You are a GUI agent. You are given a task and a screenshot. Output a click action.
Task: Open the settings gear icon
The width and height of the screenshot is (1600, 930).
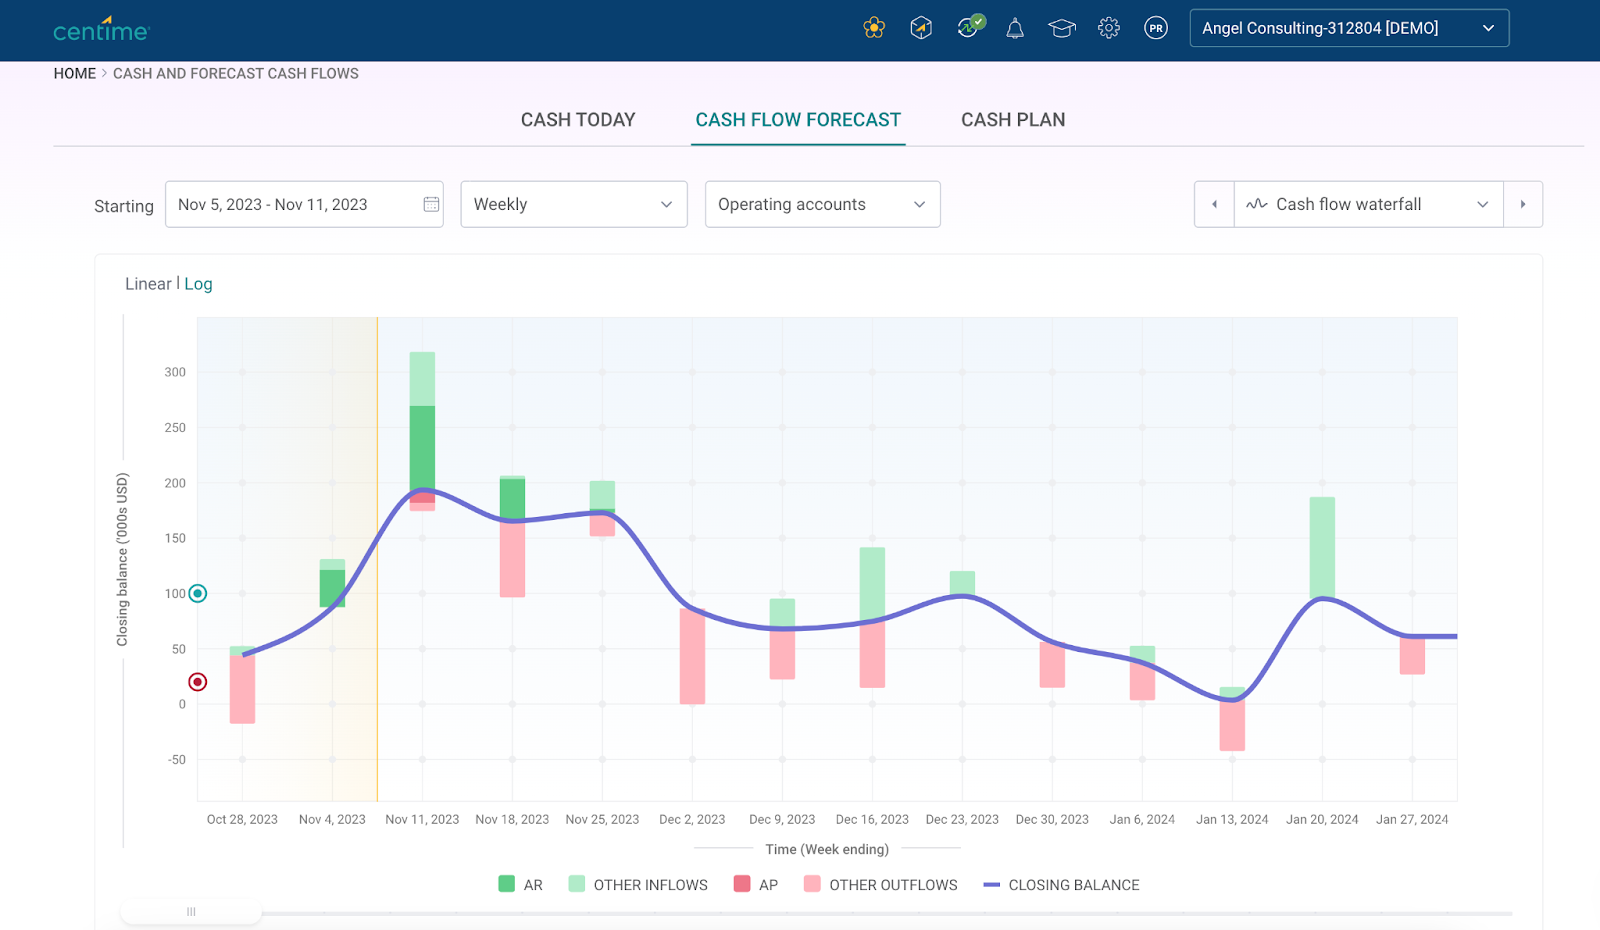1108,28
